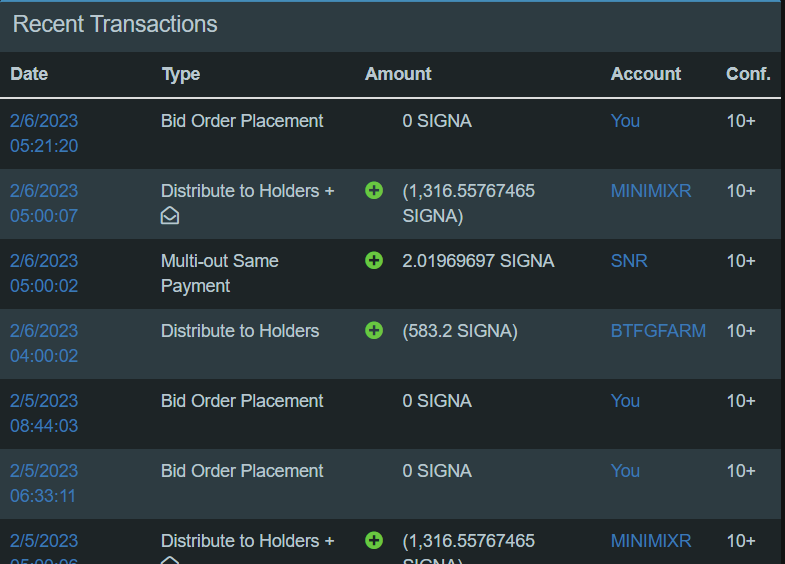Click the Conf. column header
Viewport: 785px width, 564px height.
748,74
